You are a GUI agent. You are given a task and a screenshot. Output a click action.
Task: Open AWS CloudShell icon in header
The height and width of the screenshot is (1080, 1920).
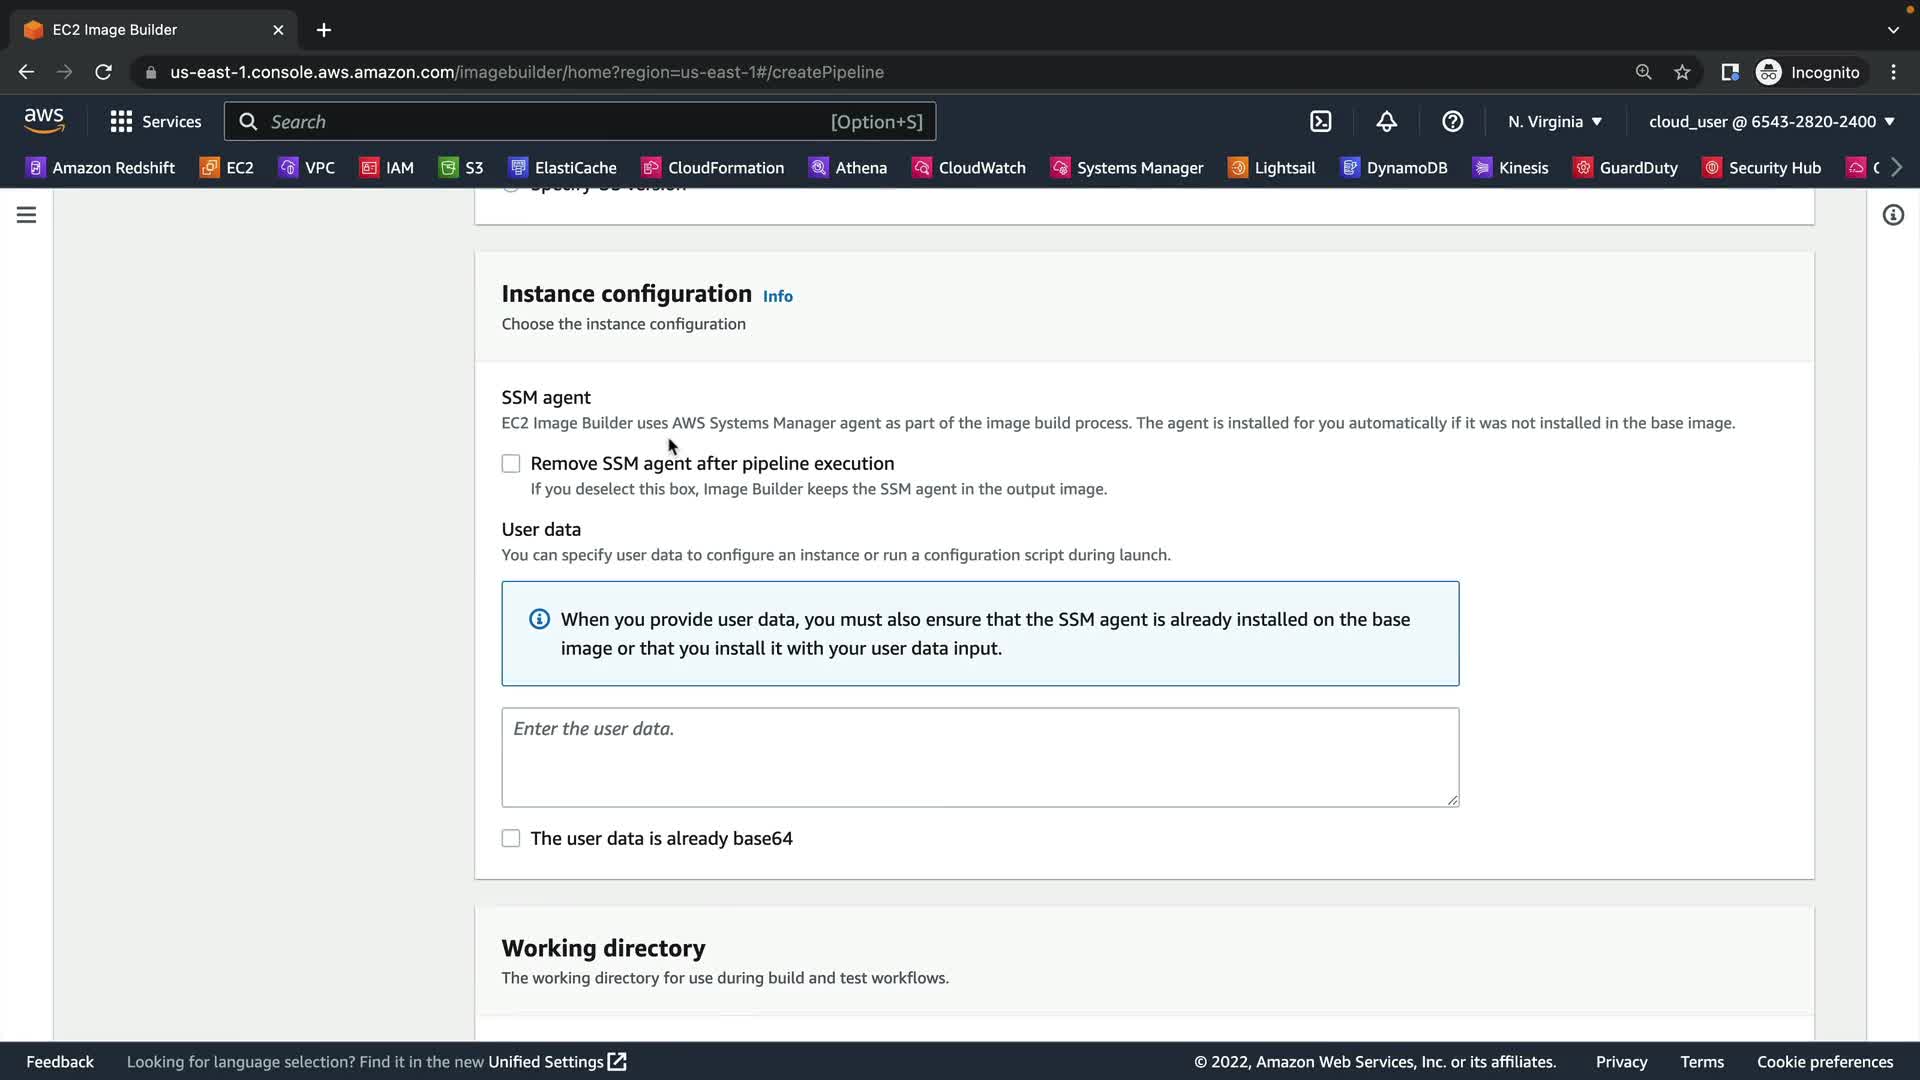[1321, 121]
